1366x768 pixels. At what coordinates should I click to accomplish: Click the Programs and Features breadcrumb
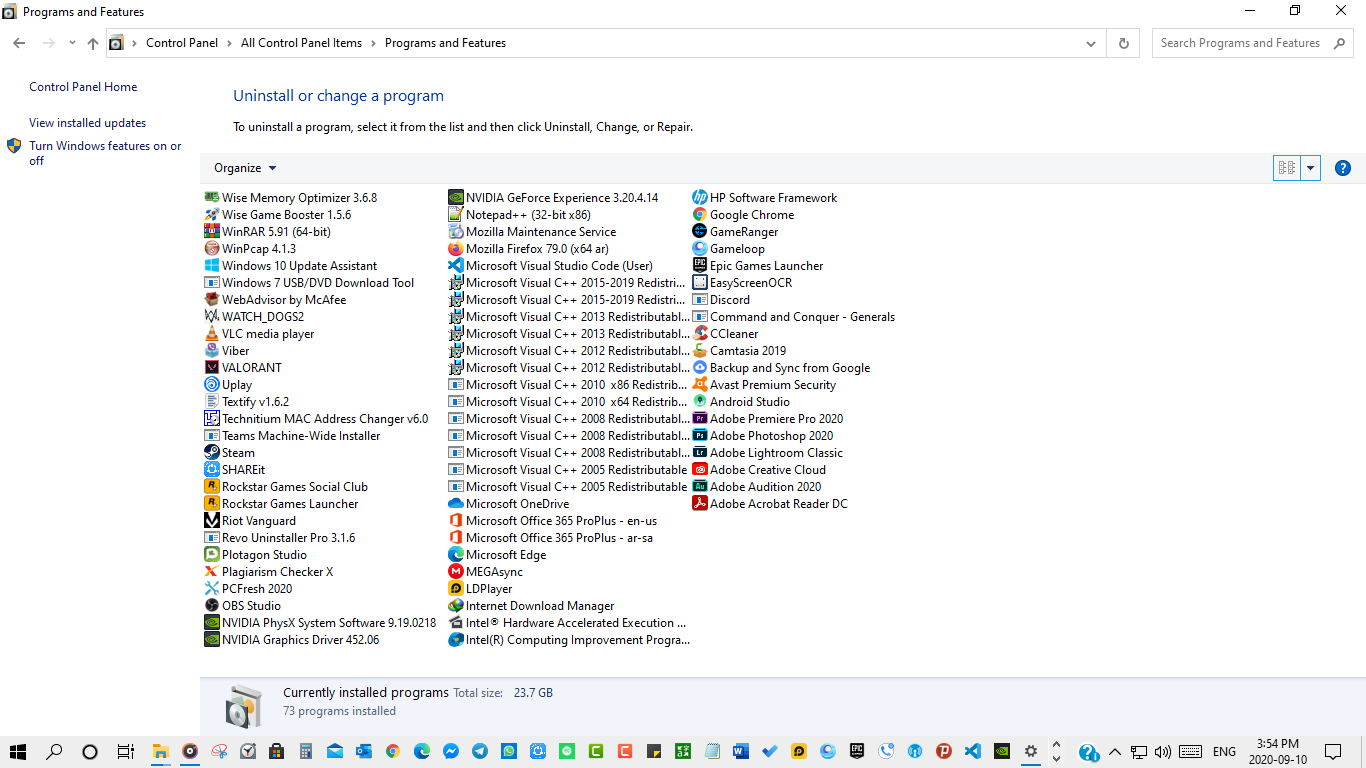click(445, 43)
